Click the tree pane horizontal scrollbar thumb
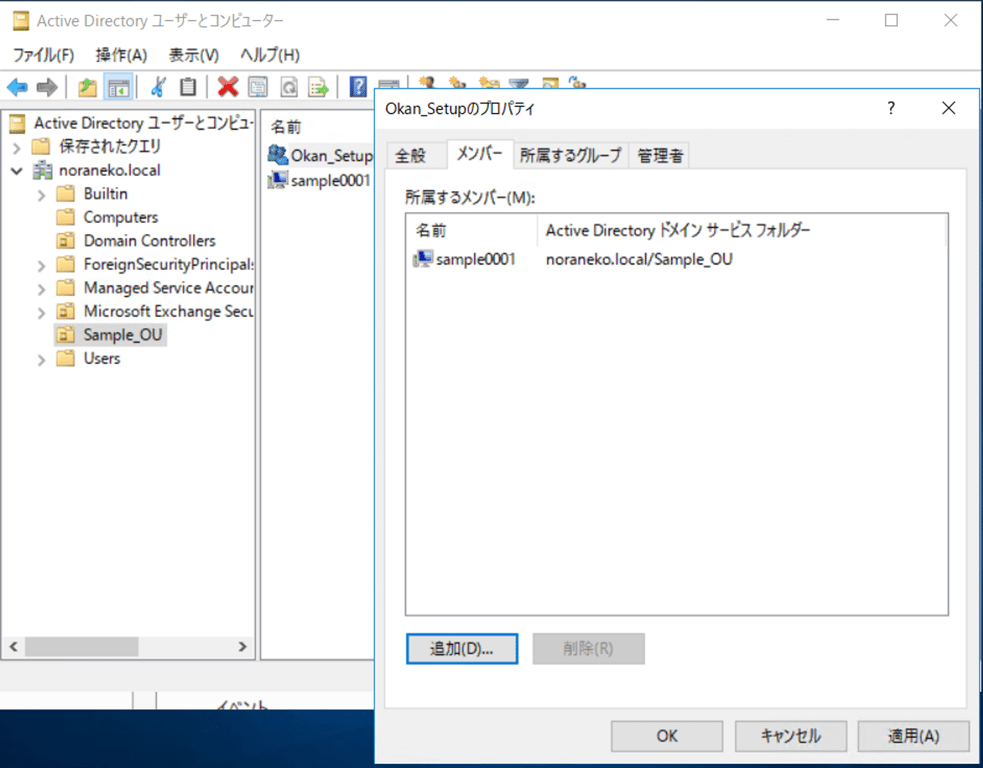983x768 pixels. pyautogui.click(x=81, y=646)
